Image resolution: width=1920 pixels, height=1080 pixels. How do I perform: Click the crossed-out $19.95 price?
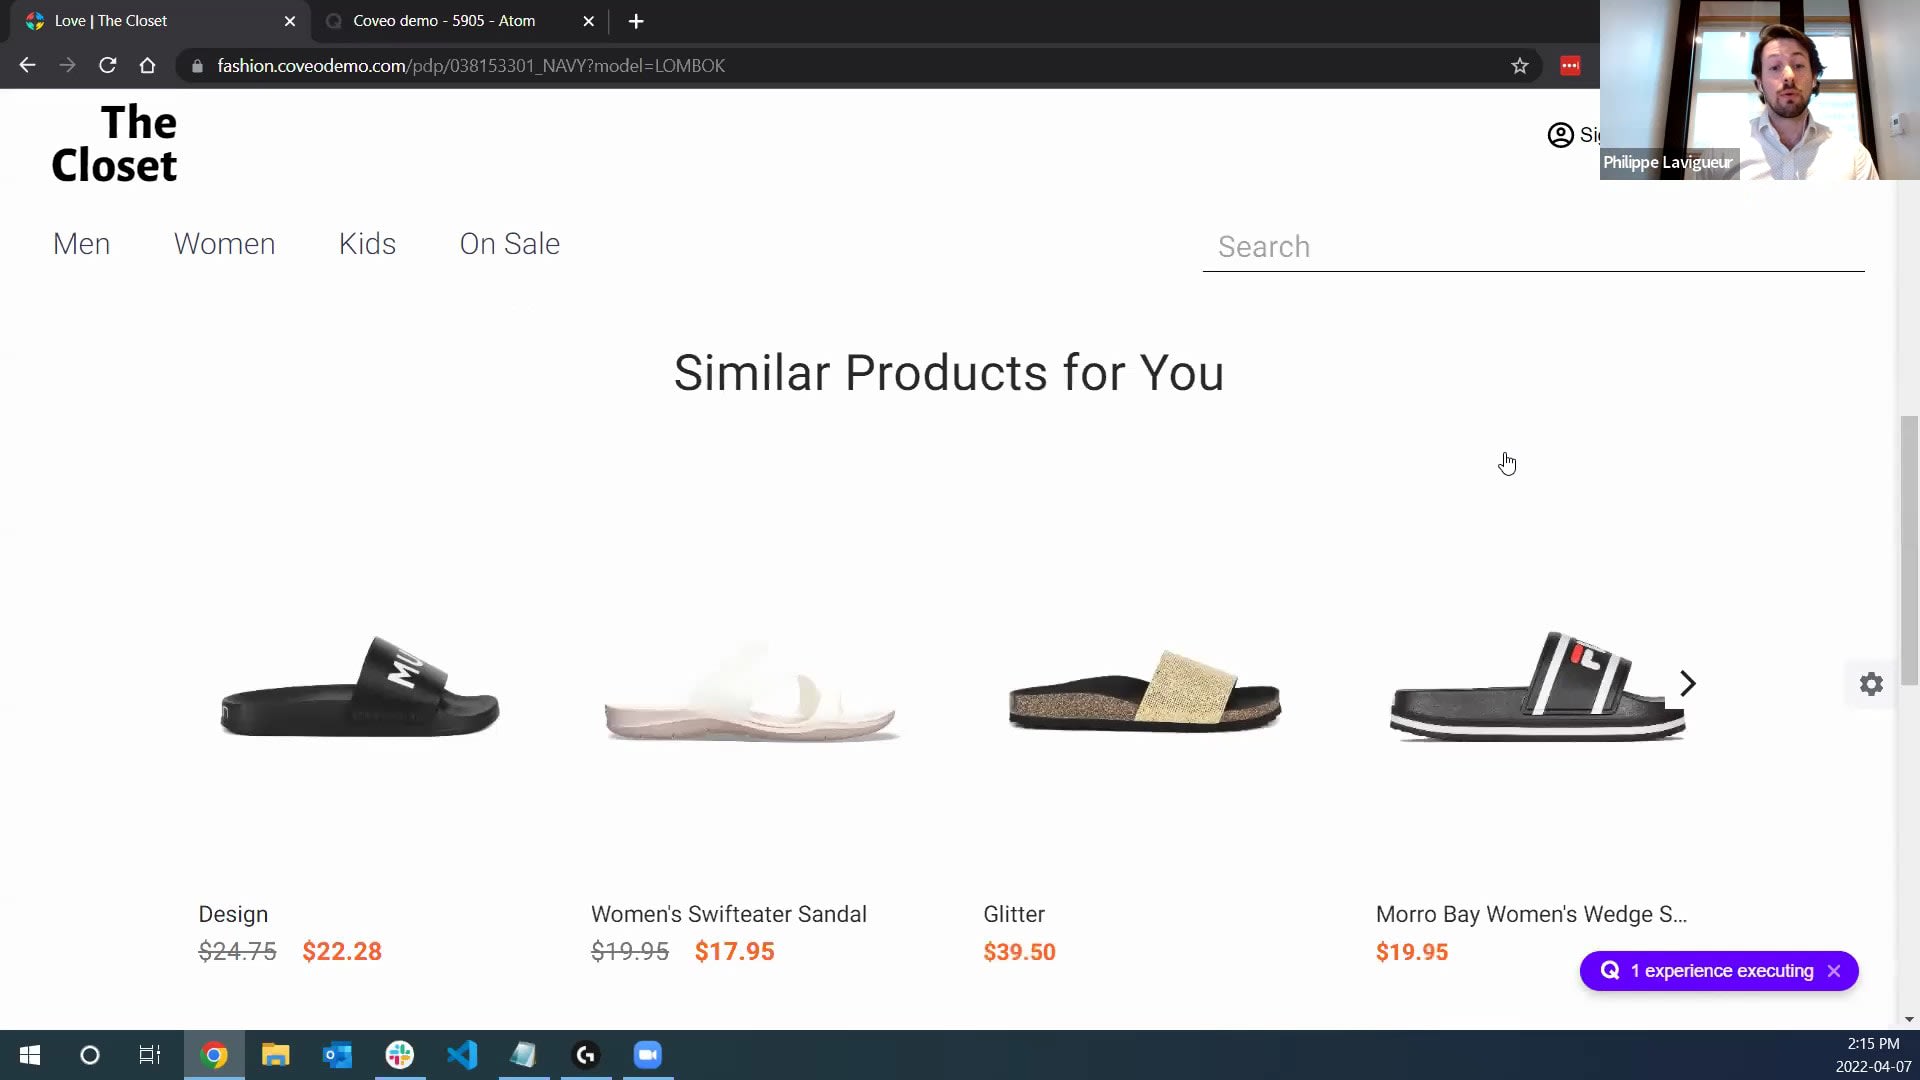click(630, 952)
